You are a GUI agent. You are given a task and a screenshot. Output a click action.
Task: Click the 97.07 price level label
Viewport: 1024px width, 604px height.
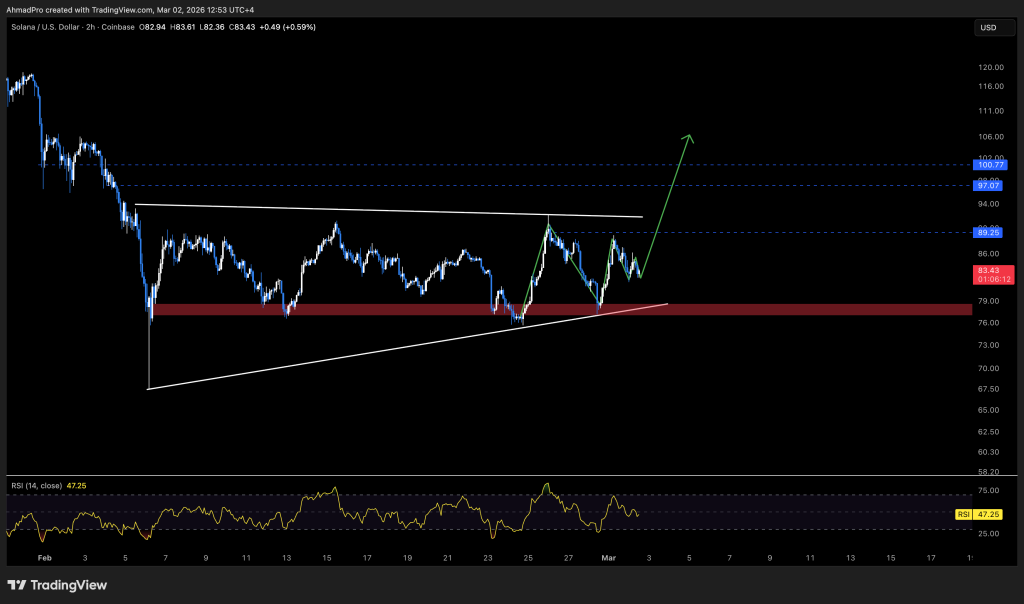point(989,185)
